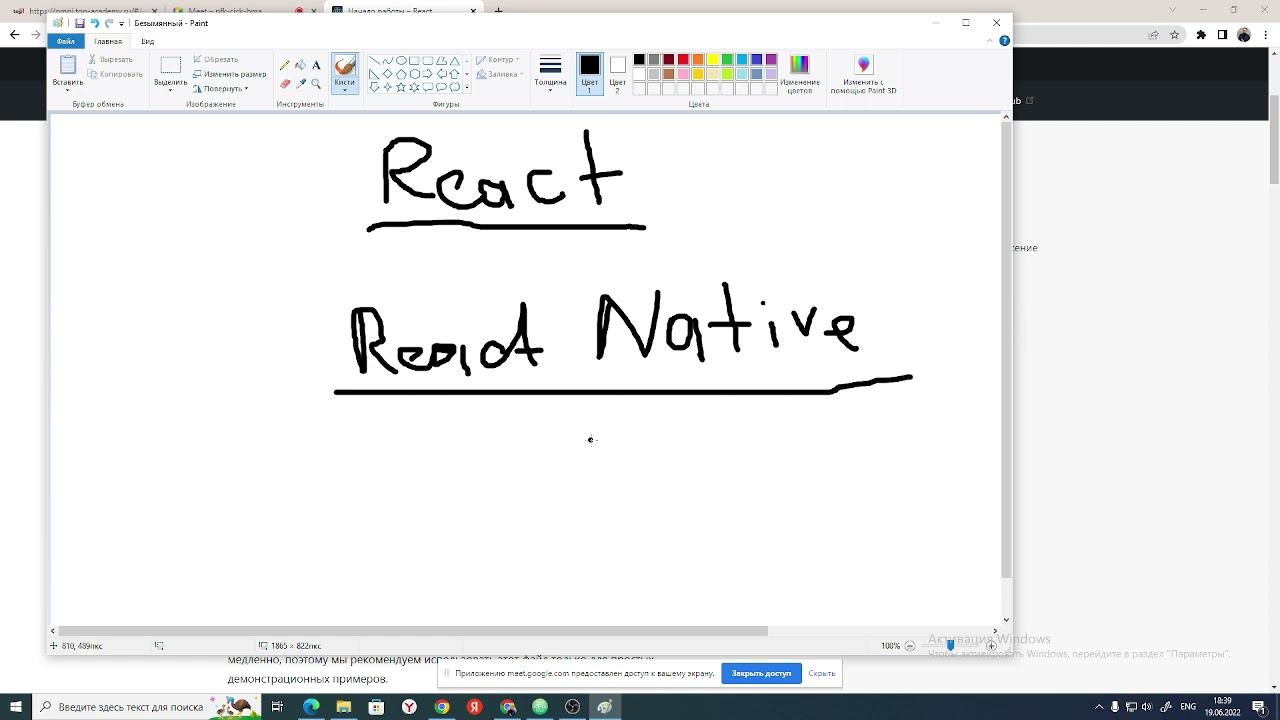1280x720 pixels.
Task: Open the Windows Start menu
Action: point(16,707)
